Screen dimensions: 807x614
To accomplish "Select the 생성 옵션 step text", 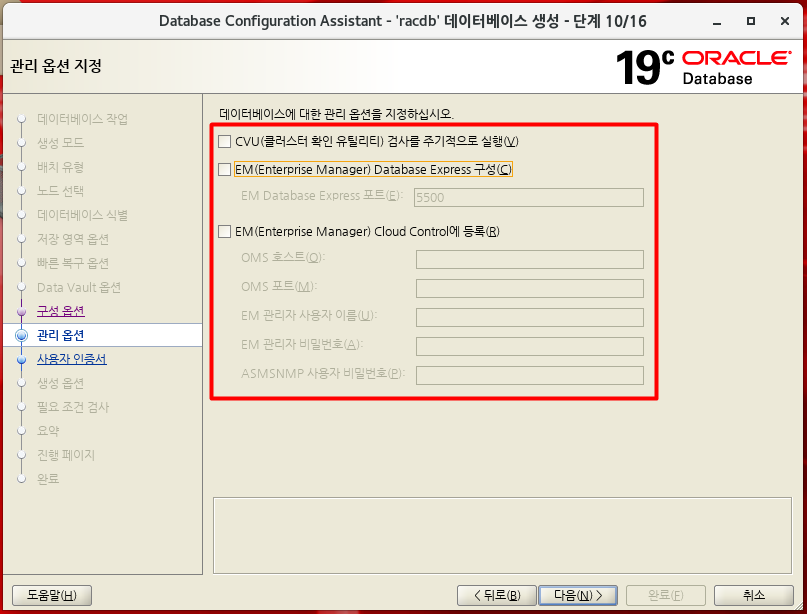I will (60, 383).
